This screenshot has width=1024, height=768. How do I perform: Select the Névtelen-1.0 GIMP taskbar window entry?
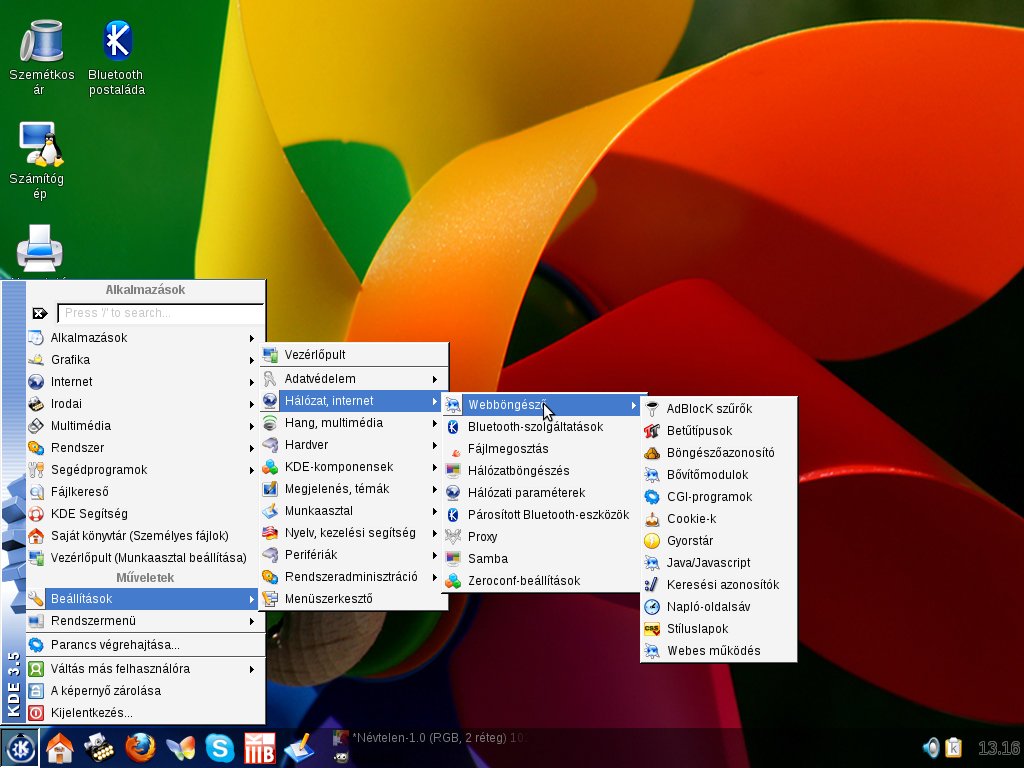pyautogui.click(x=430, y=738)
